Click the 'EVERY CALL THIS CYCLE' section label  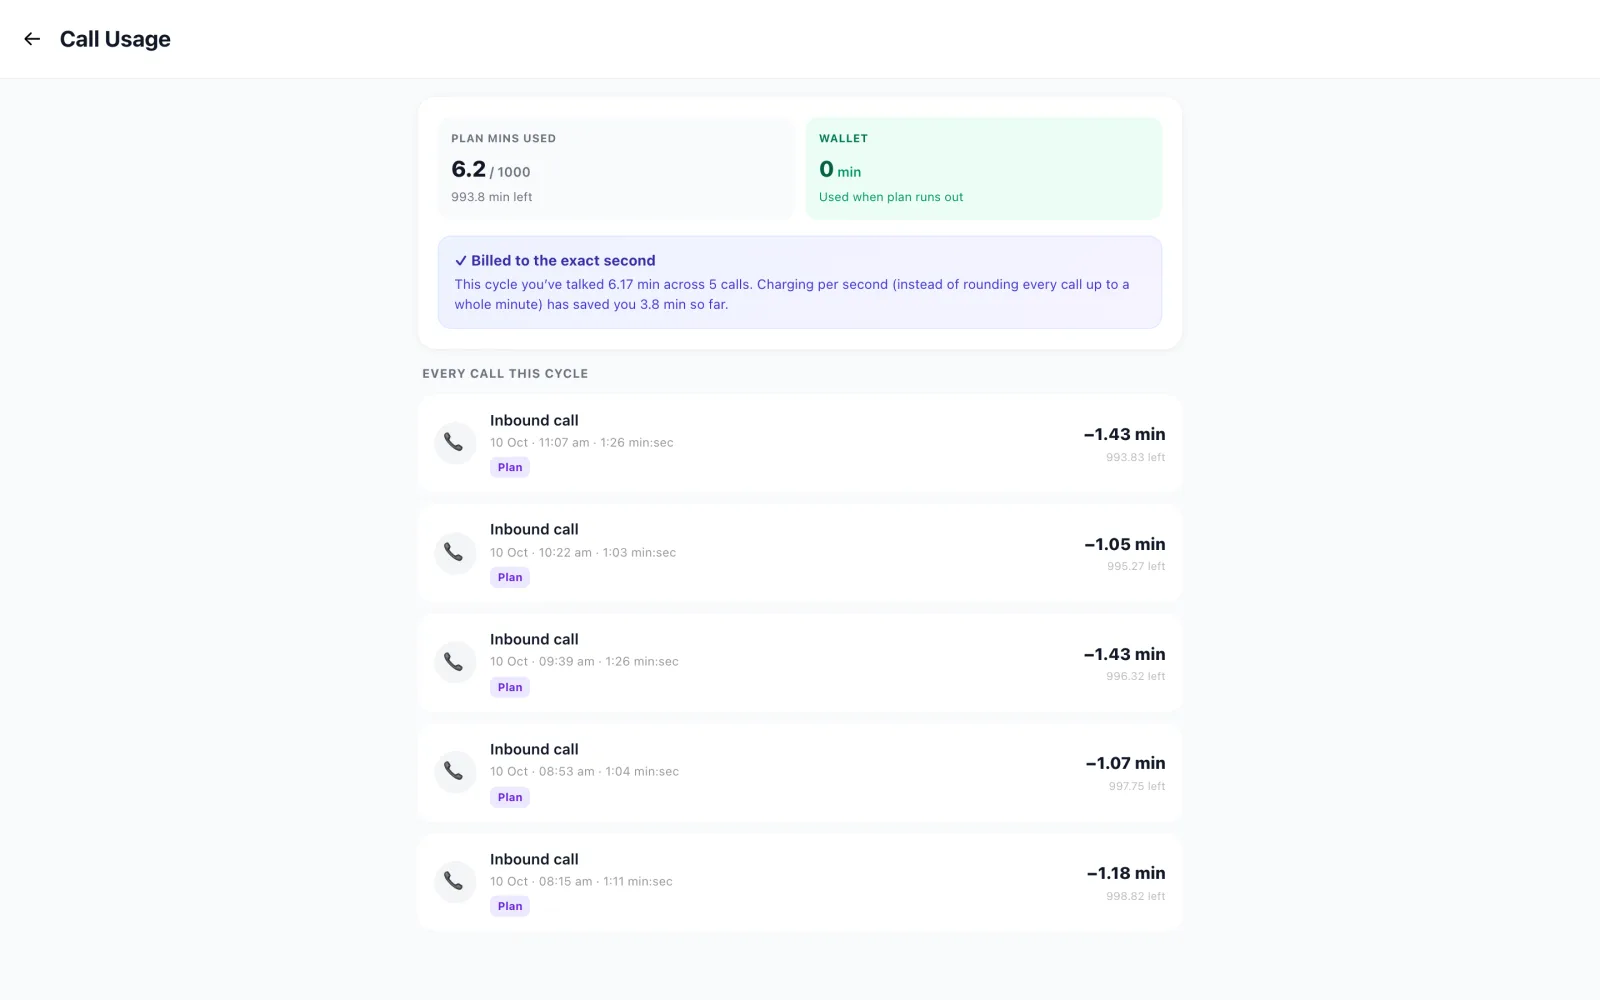click(505, 374)
